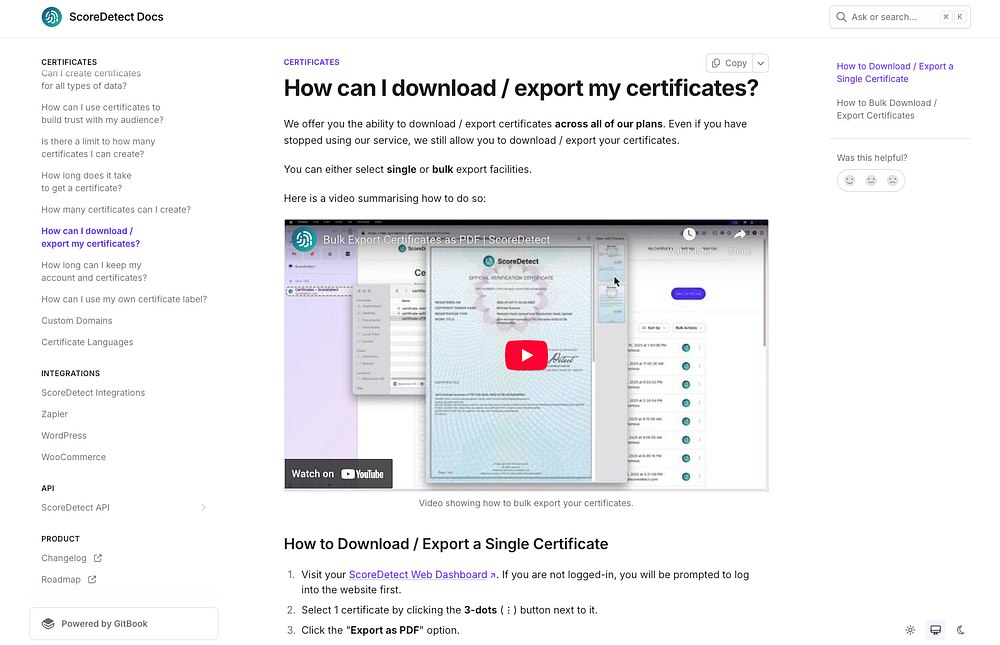Open "How long can I keep my account" page

click(x=94, y=272)
